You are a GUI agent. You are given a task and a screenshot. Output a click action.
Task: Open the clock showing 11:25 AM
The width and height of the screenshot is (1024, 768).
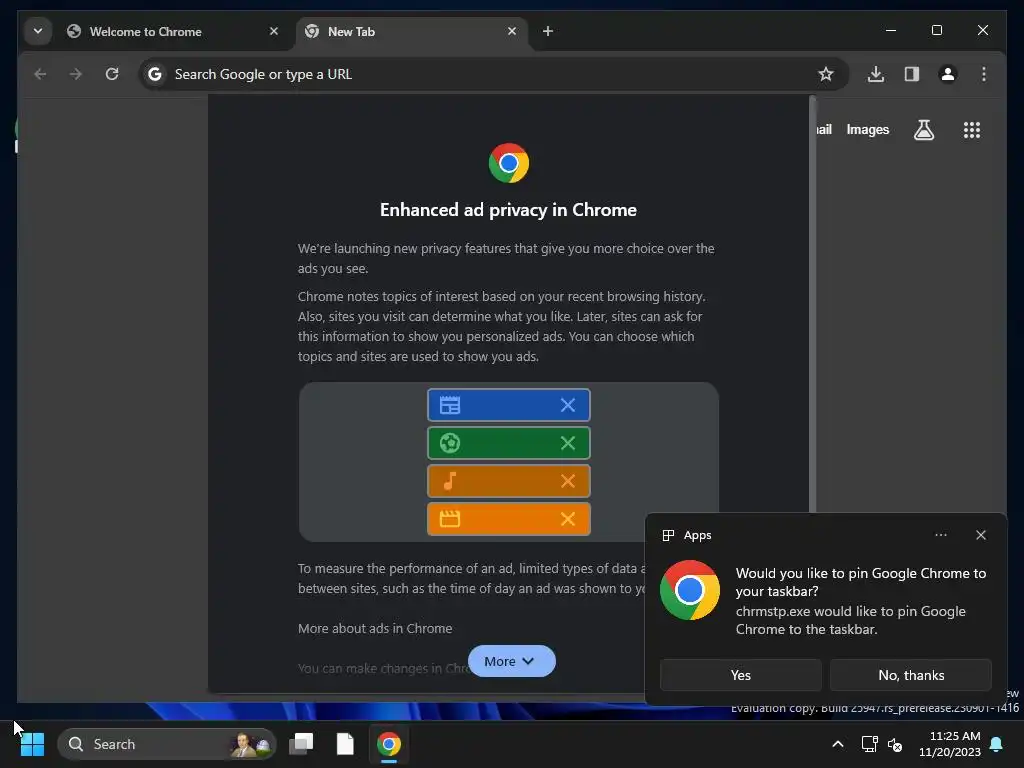[x=950, y=744]
